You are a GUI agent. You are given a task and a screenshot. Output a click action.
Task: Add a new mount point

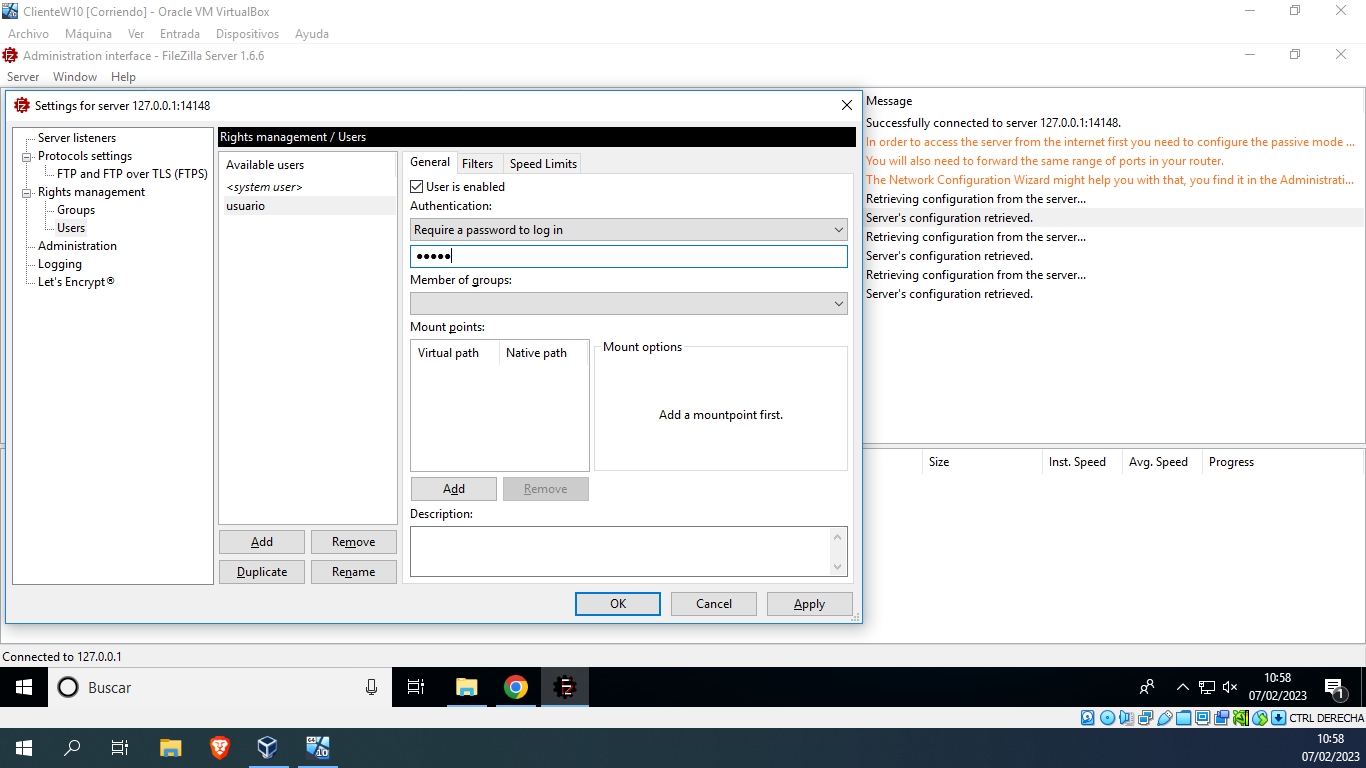(454, 489)
